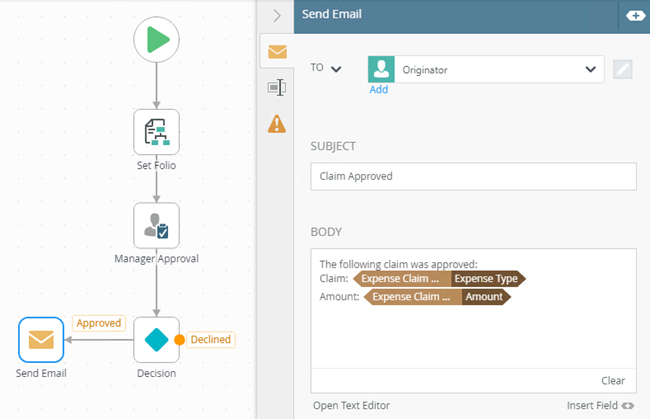The width and height of the screenshot is (650, 419).
Task: Select the Expense Type field token
Action: [487, 279]
